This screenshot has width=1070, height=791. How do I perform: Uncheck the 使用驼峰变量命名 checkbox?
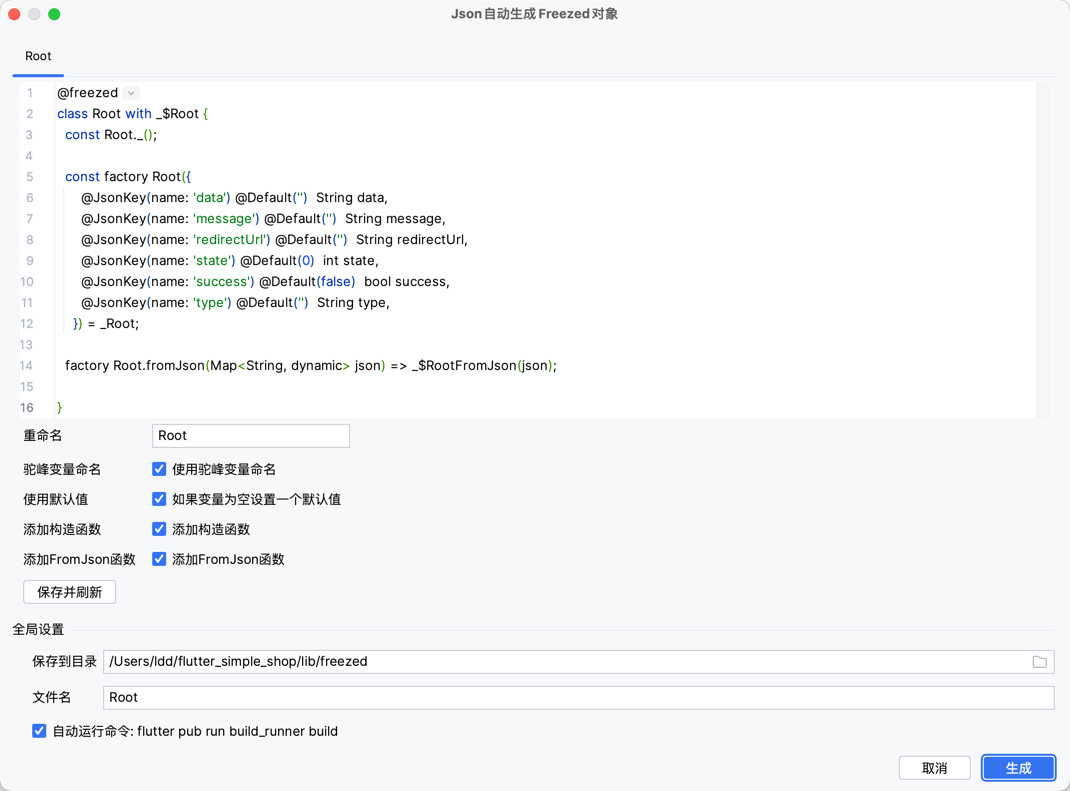tap(159, 469)
